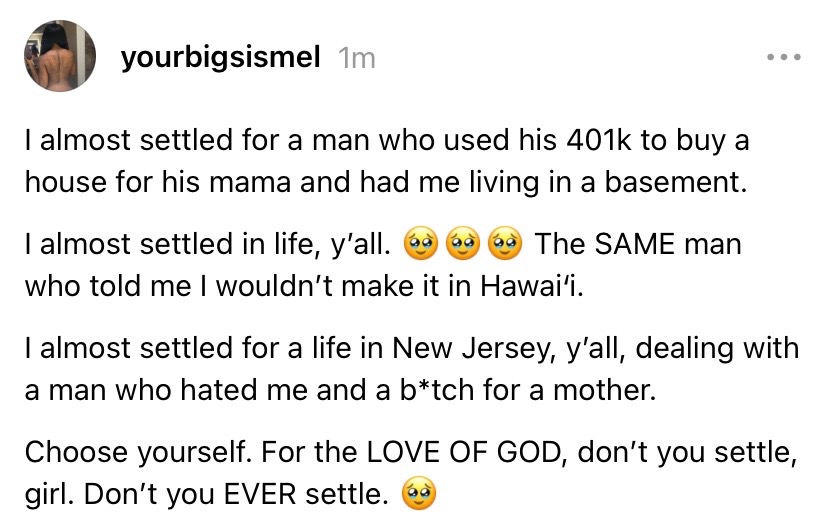828x520 pixels.
Task: Click the word basement ending the first paragraph
Action: click(676, 182)
